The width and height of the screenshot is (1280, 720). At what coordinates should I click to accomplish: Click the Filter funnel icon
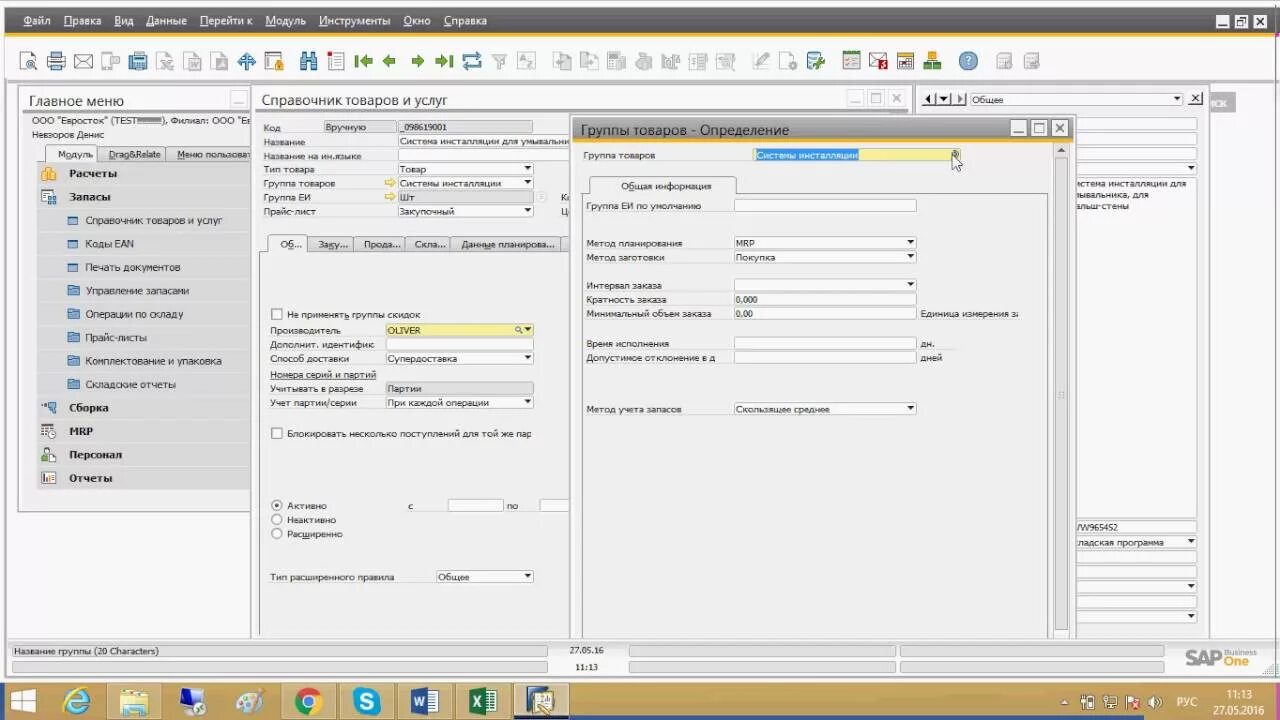click(x=499, y=61)
